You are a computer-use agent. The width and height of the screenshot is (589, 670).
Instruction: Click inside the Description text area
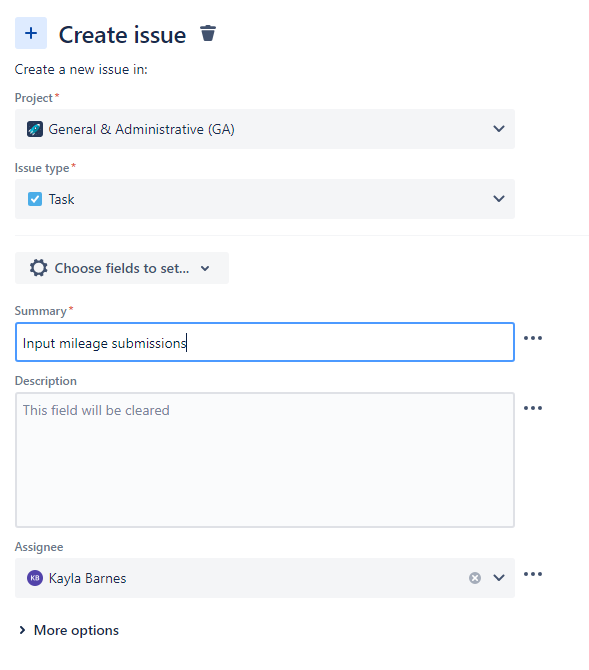click(x=265, y=460)
